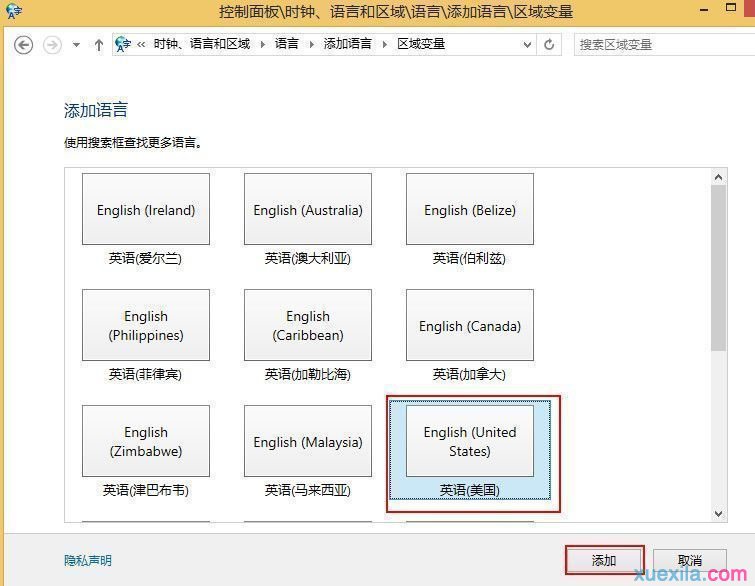755x586 pixels.
Task: Click the 区域变量 breadcrumb
Action: click(421, 44)
